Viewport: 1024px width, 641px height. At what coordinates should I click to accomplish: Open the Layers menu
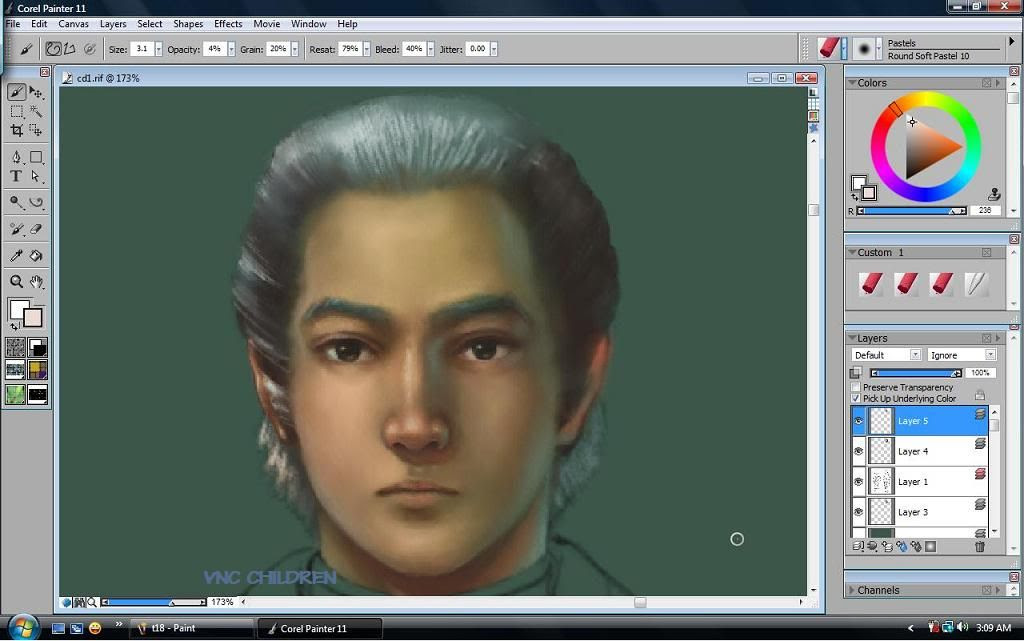click(113, 23)
